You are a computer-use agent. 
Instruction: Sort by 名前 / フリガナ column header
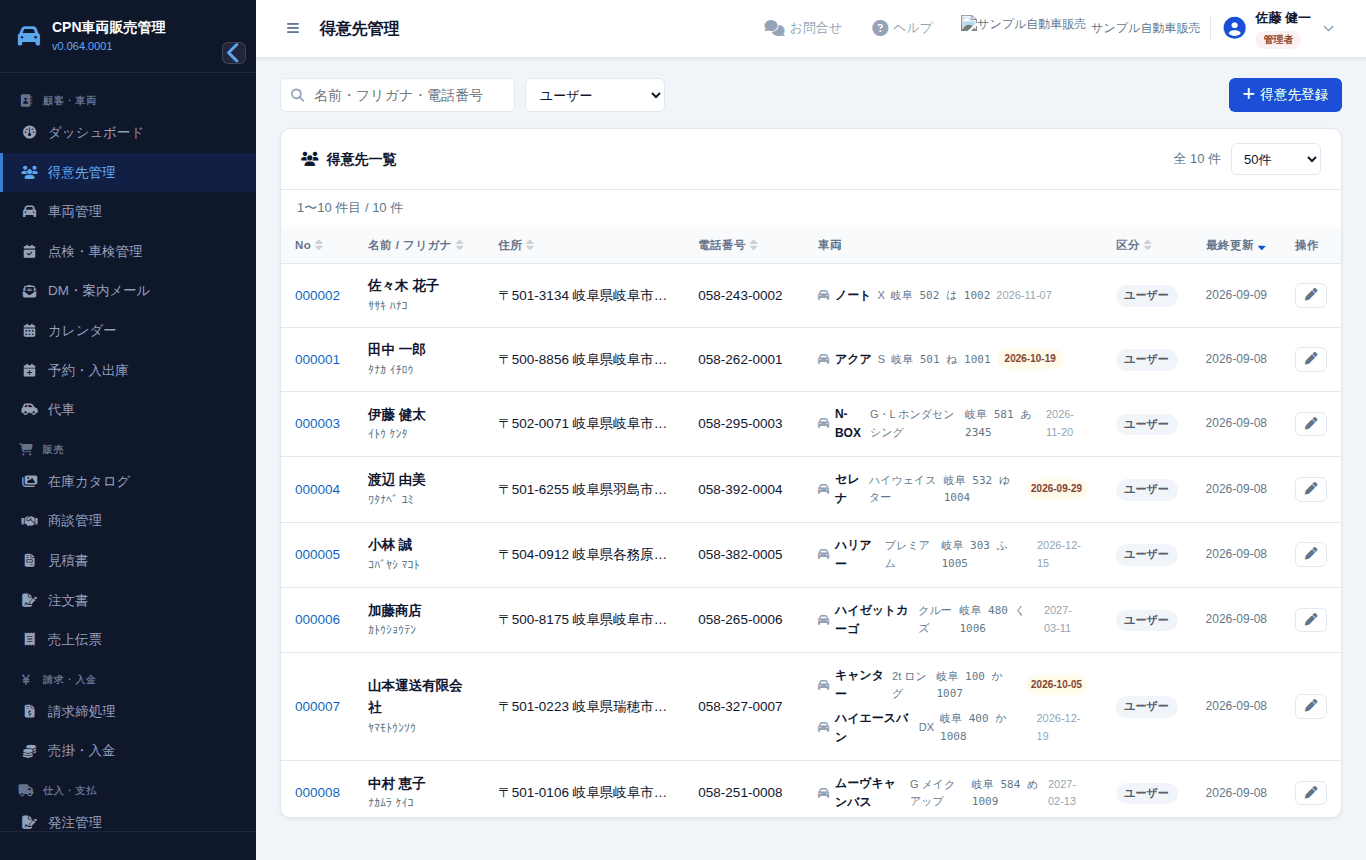coord(416,245)
